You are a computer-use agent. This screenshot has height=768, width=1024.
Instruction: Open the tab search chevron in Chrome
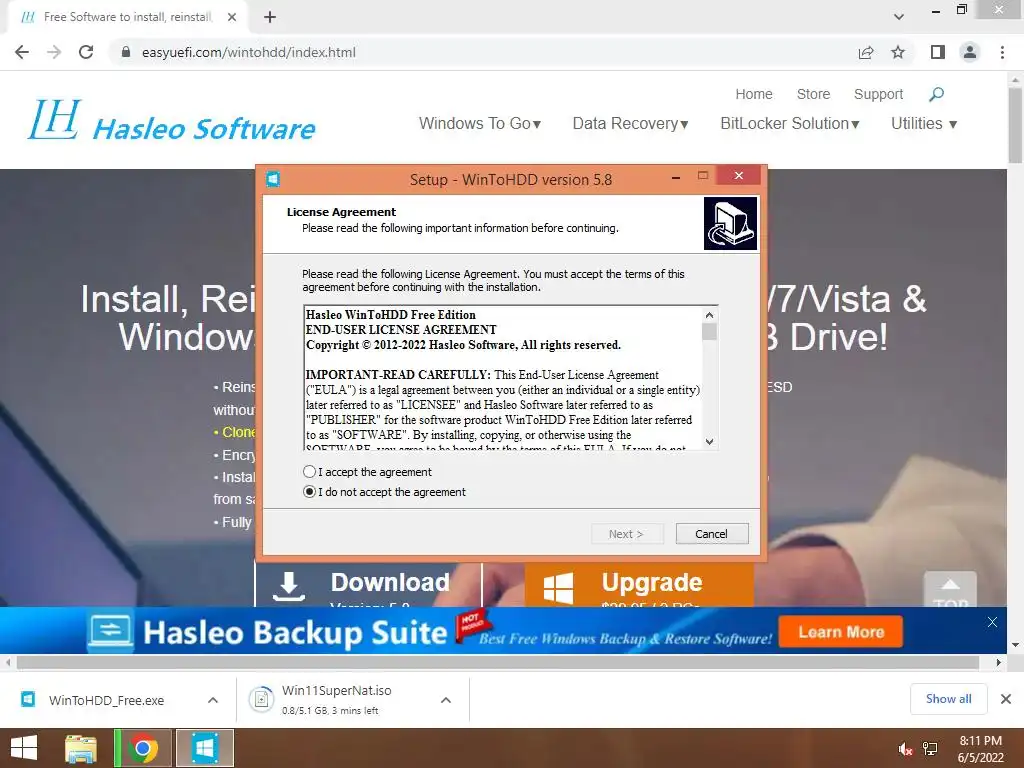tap(899, 17)
